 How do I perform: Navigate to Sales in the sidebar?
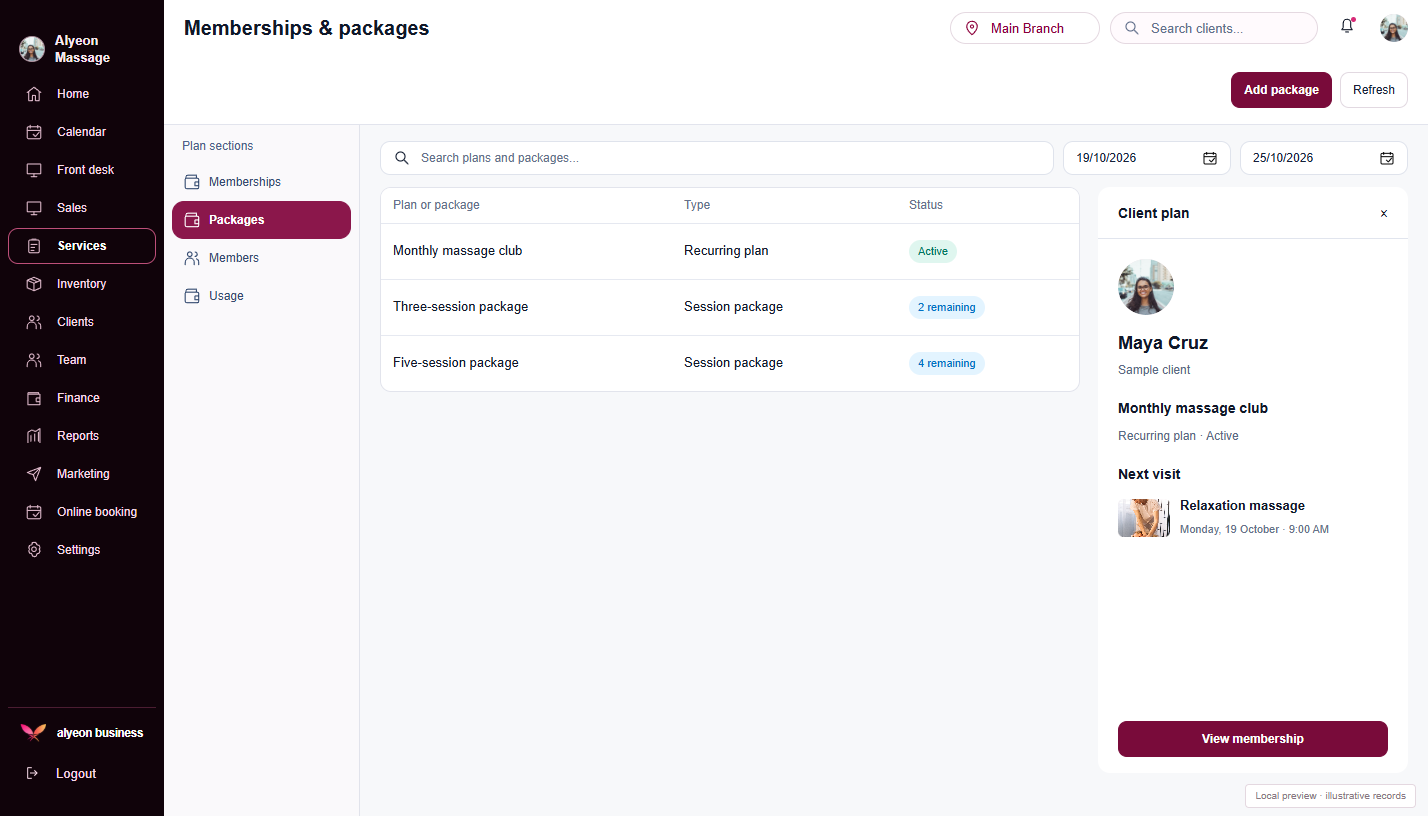coord(82,208)
